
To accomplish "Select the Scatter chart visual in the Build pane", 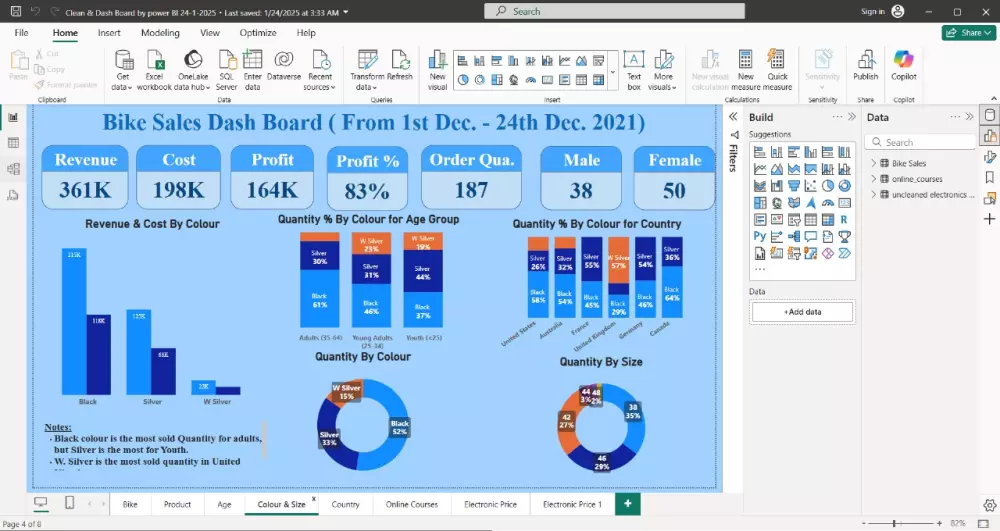I will tap(811, 186).
